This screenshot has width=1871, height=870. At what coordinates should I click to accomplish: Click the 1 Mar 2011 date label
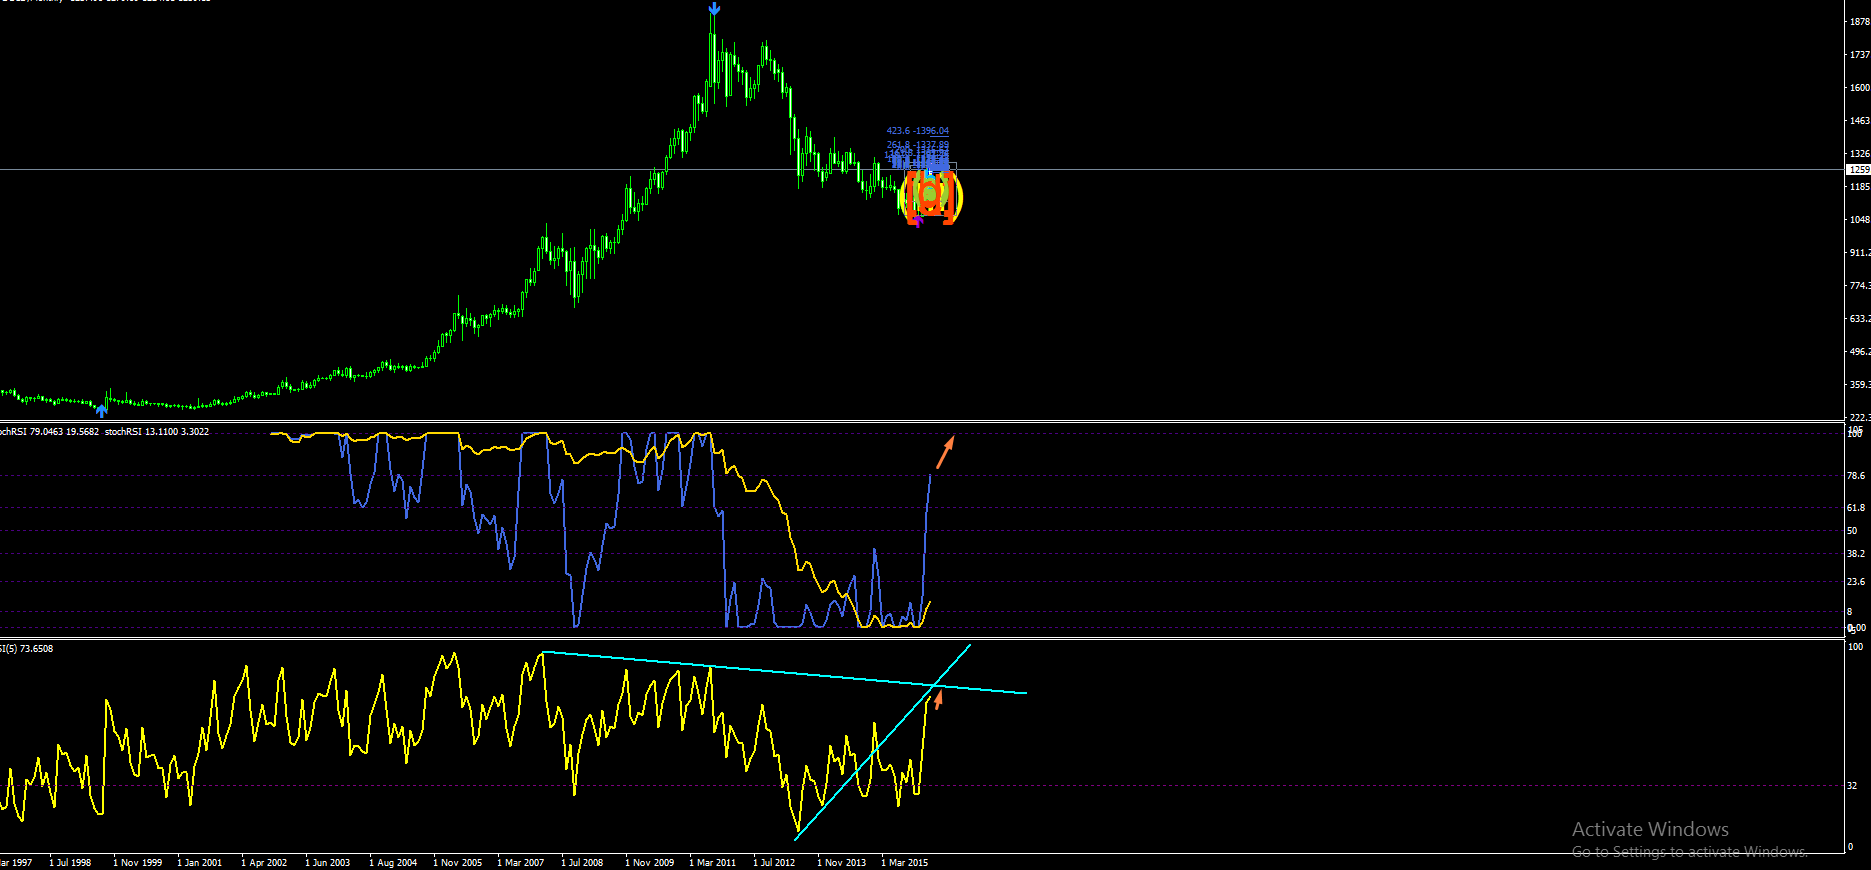click(x=713, y=862)
